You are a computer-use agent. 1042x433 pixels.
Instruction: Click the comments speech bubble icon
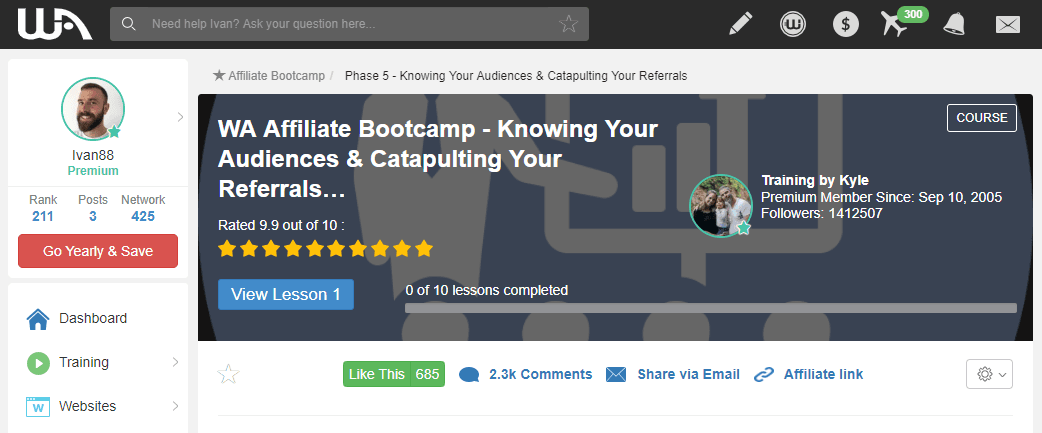[x=469, y=375]
